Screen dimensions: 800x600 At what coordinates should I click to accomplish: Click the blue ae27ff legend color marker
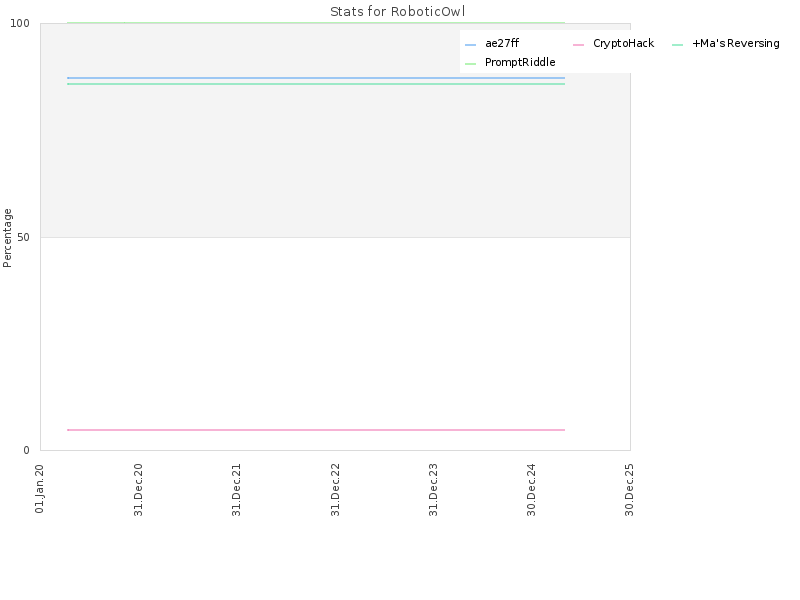[470, 45]
